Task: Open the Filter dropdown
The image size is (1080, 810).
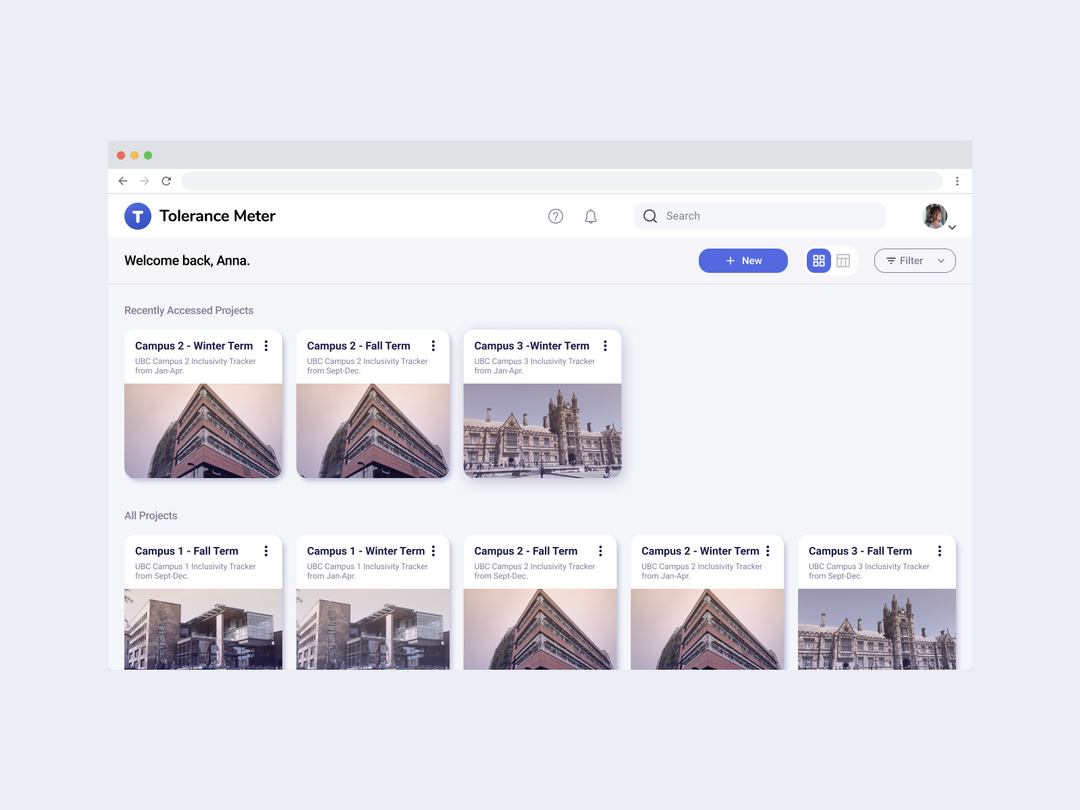Action: 914,260
